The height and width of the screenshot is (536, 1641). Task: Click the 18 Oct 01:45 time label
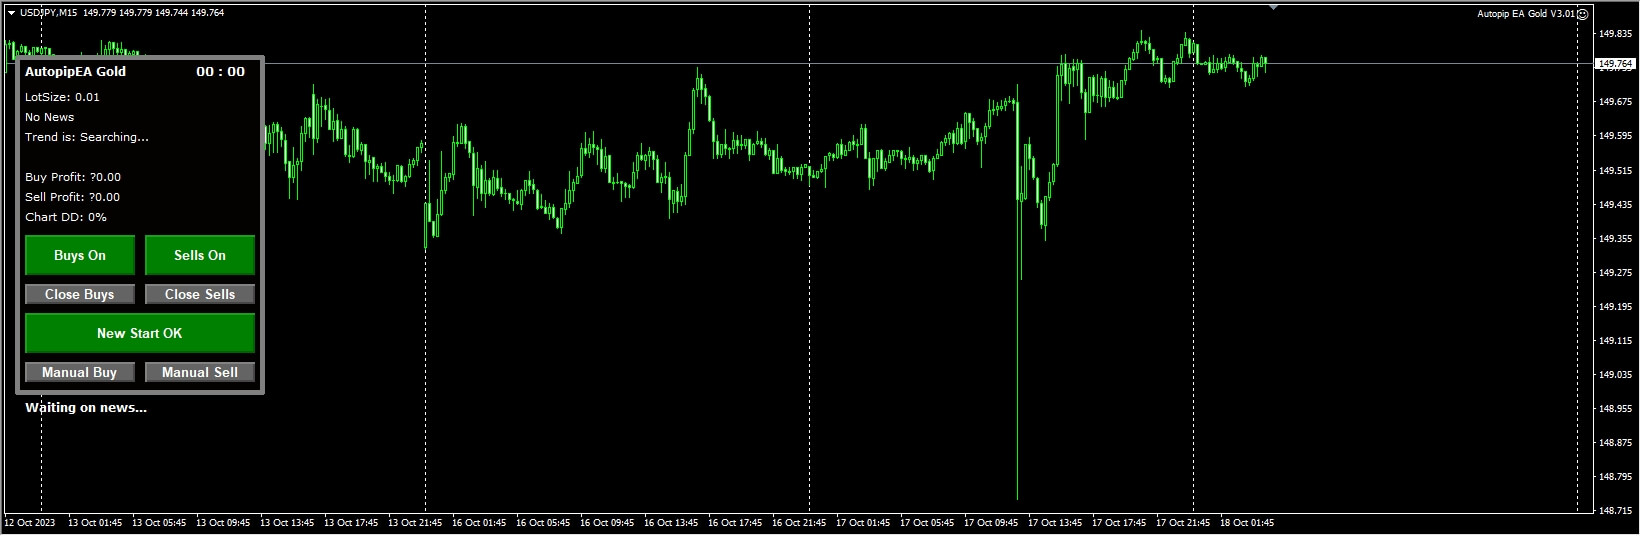pos(1247,522)
